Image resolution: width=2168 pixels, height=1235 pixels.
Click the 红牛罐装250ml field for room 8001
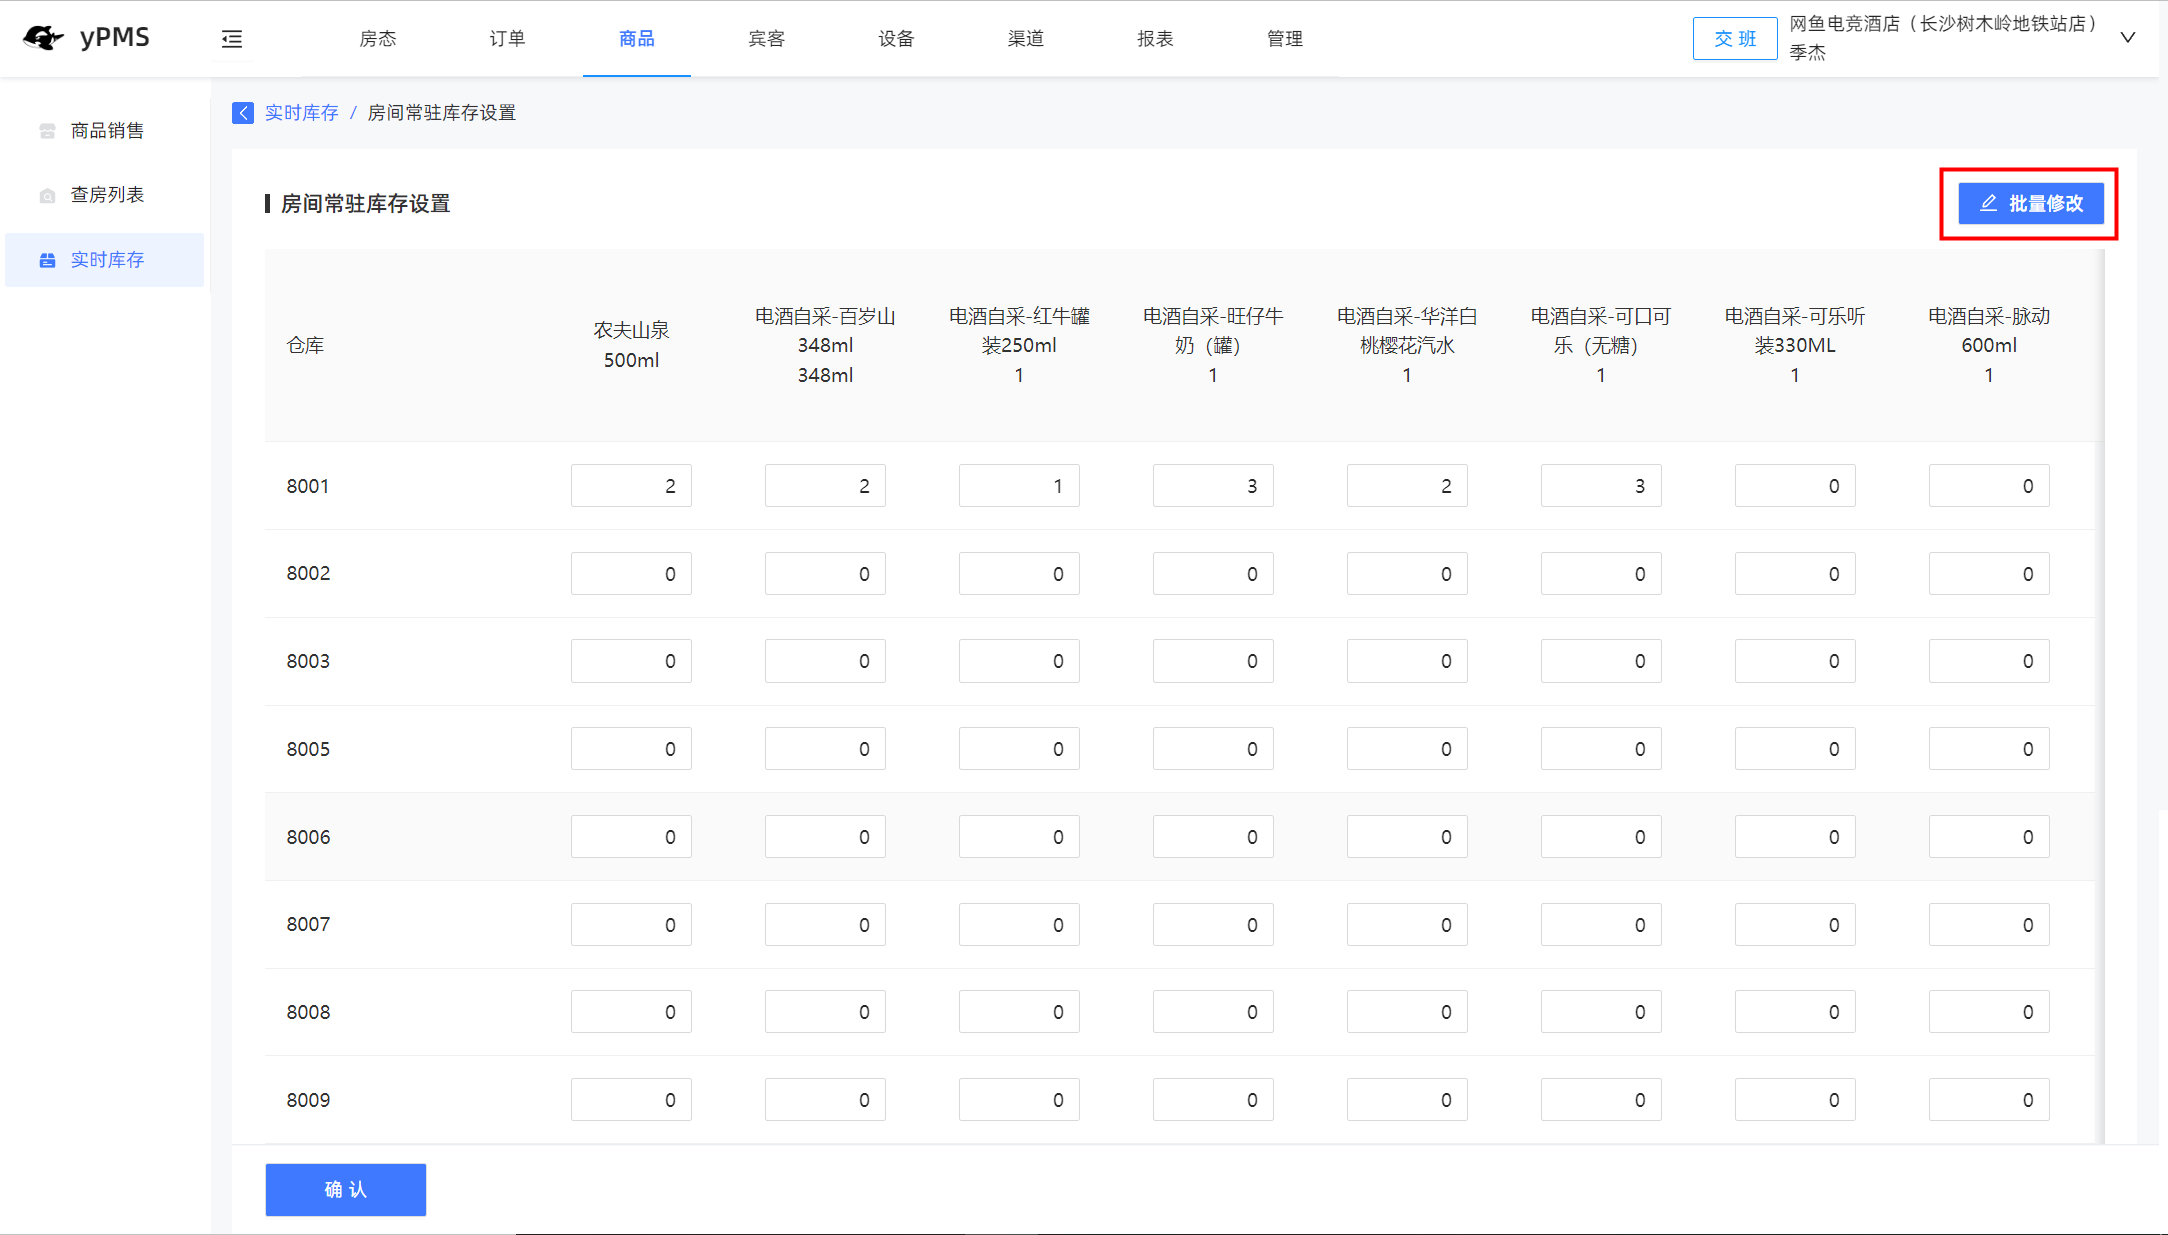coord(1019,486)
